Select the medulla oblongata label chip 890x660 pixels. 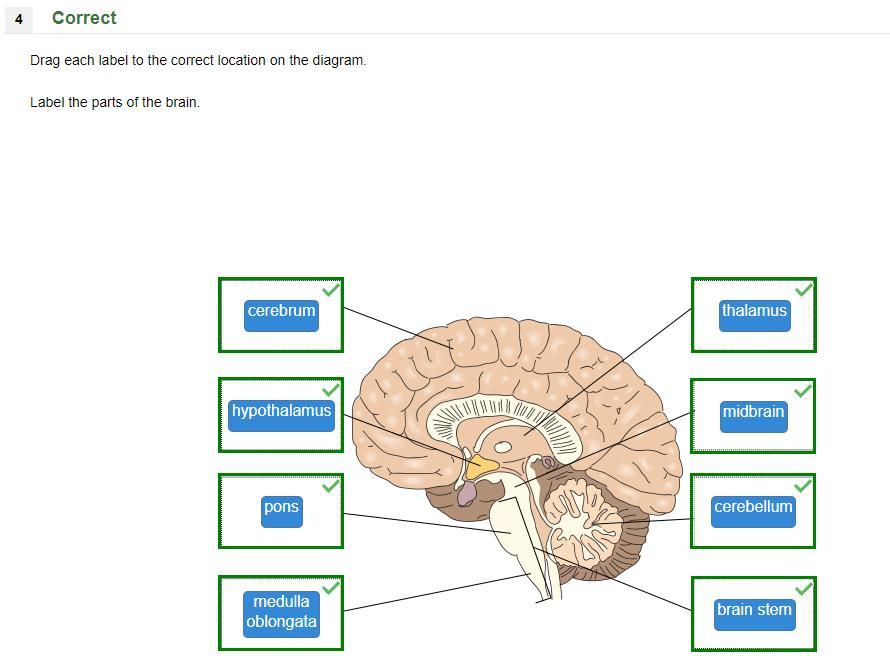[x=282, y=615]
